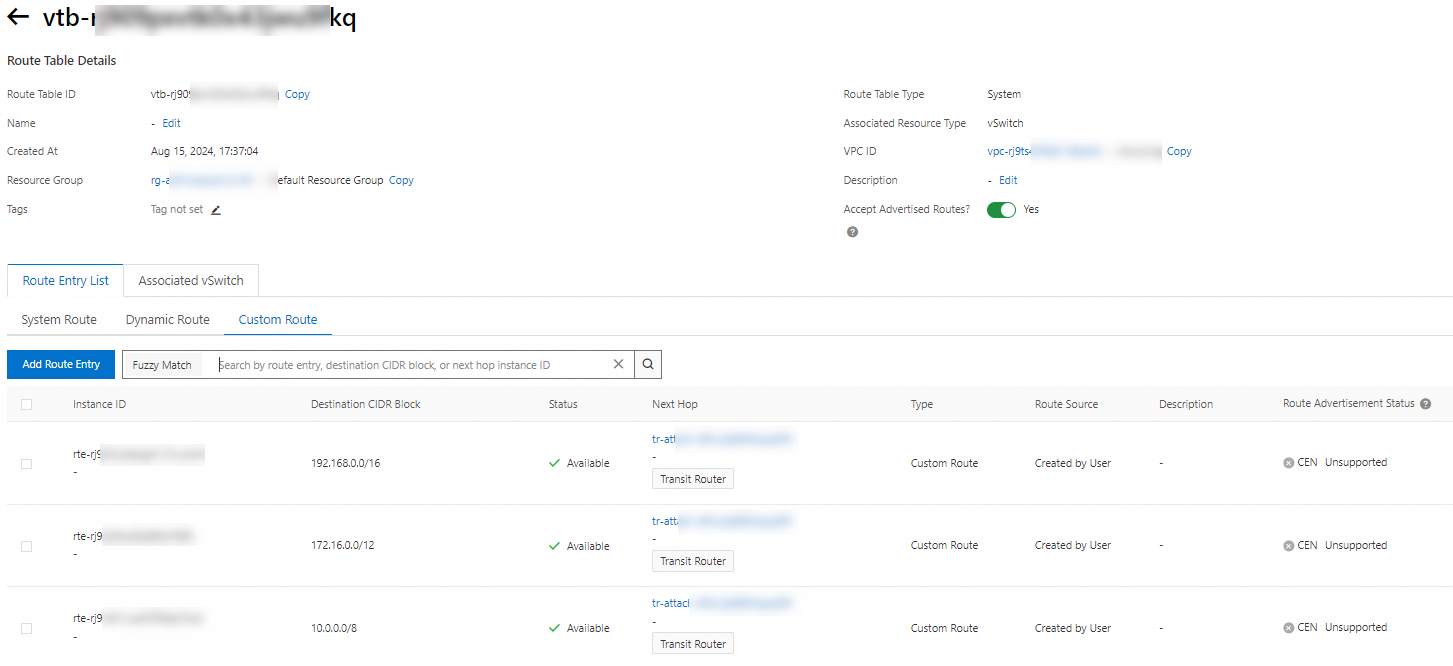Click CEN status icon for 192.168.0.0/16 route
The width and height of the screenshot is (1453, 666).
(x=1289, y=463)
